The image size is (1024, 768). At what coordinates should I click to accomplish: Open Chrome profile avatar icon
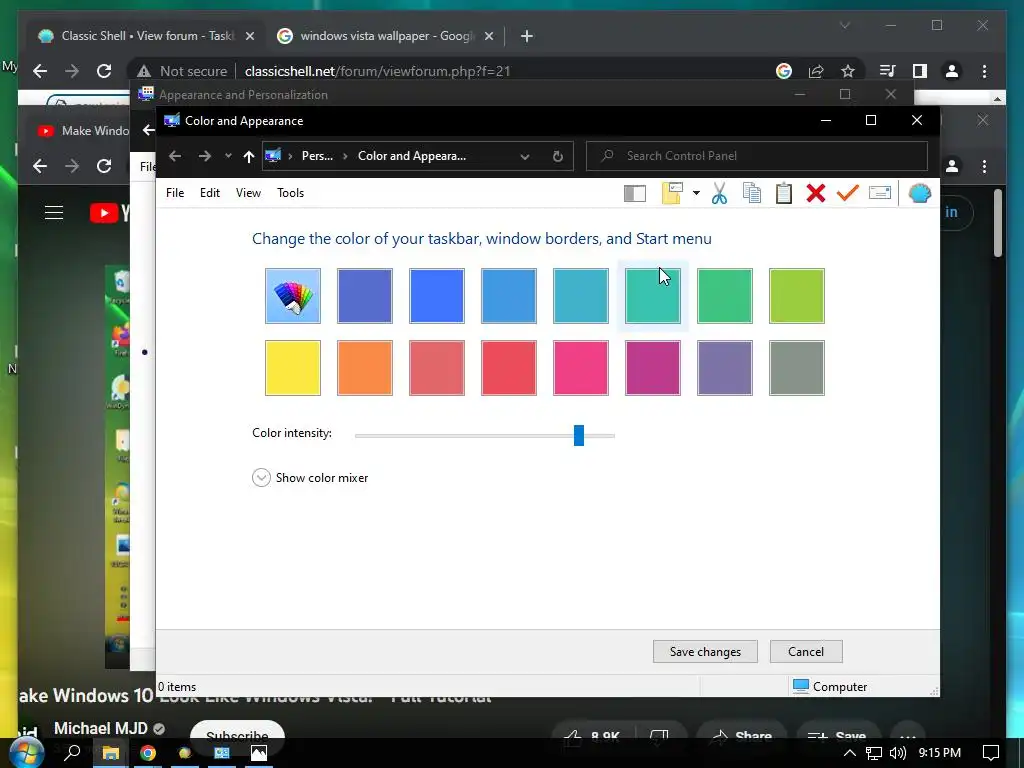coord(952,71)
